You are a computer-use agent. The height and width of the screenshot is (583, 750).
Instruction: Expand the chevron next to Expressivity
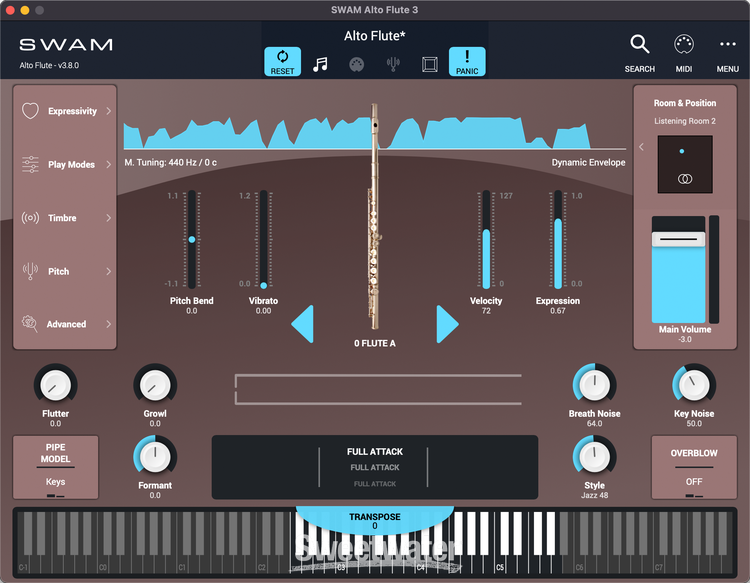tap(109, 111)
